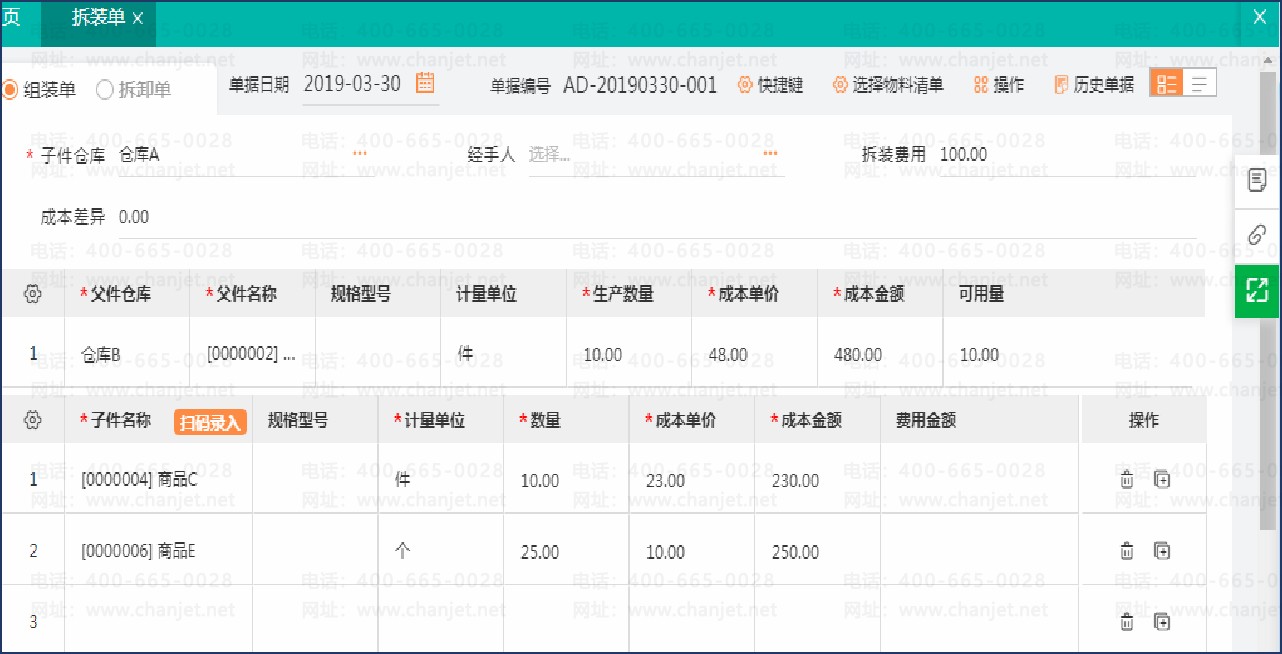Open 选择物料清单 material list selector
The height and width of the screenshot is (654, 1282).
point(888,85)
